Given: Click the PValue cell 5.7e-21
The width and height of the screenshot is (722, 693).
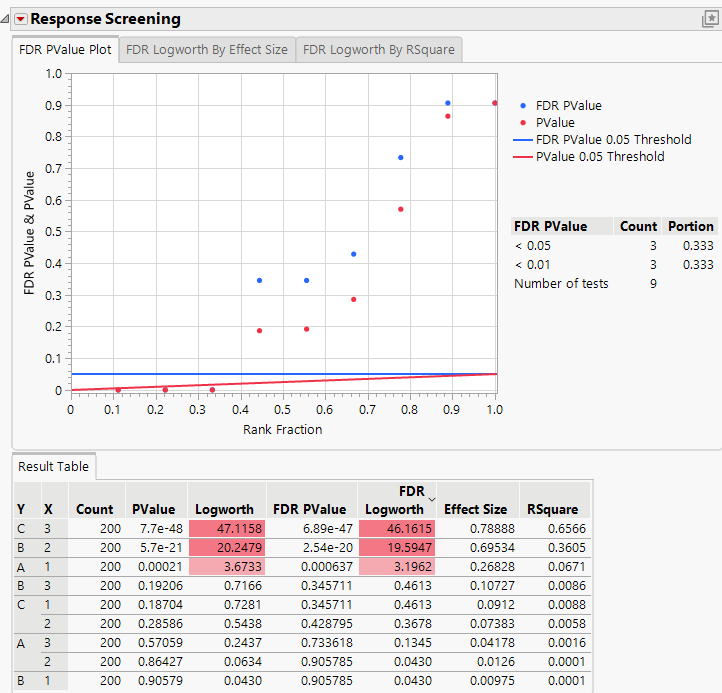Looking at the screenshot, I should 161,547.
